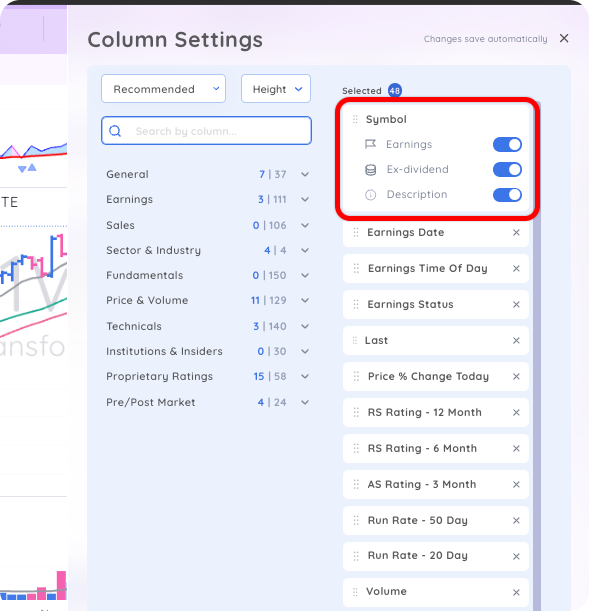This screenshot has width=589, height=611.
Task: Expand the Technicals category chevron
Action: pos(305,326)
